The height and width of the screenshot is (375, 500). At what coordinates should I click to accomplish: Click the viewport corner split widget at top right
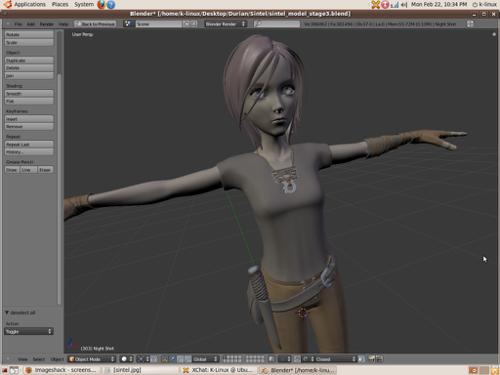click(494, 34)
